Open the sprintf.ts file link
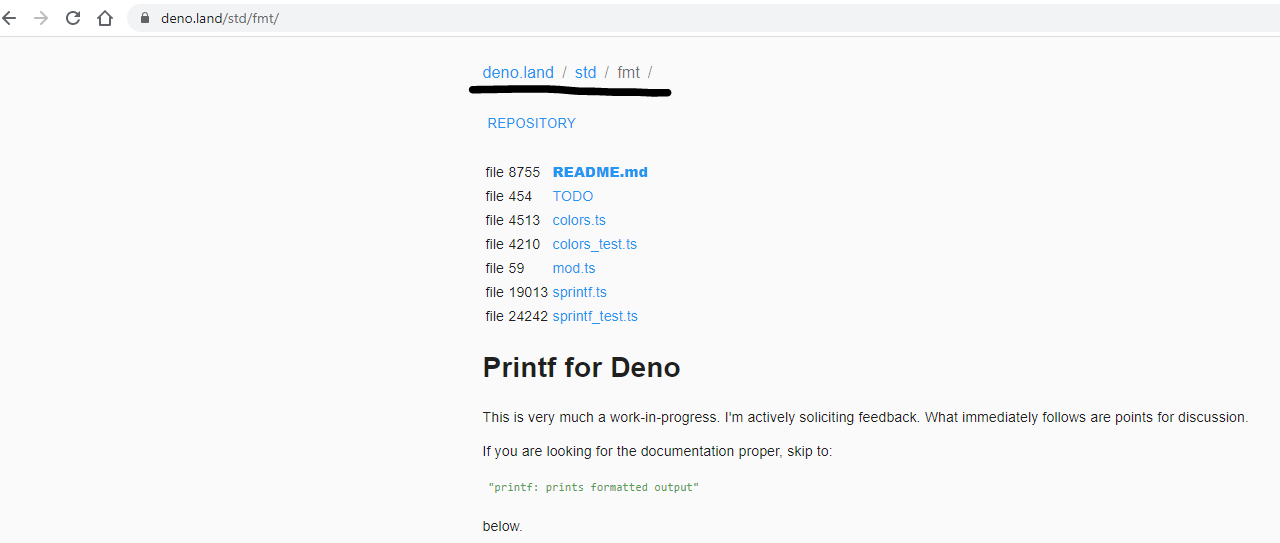This screenshot has height=543, width=1280. (x=580, y=292)
